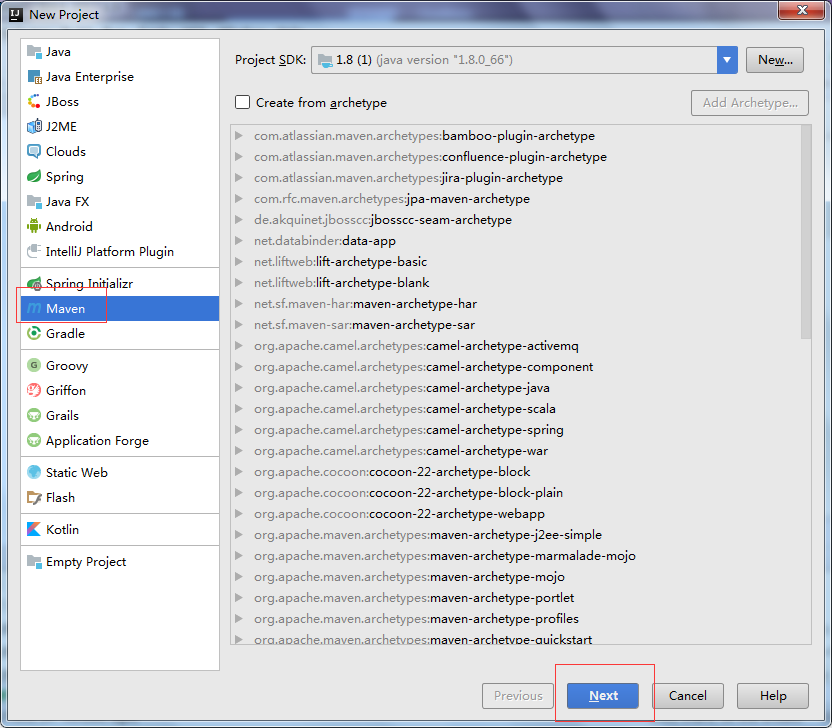This screenshot has width=832, height=728.
Task: Select camel-archetype-scala entry
Action: (405, 409)
